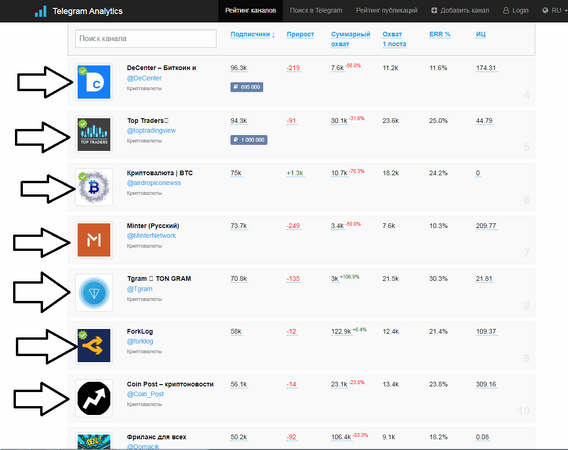The height and width of the screenshot is (450, 568).
Task: Switch to the Рейтинг каналов tab
Action: coord(250,11)
